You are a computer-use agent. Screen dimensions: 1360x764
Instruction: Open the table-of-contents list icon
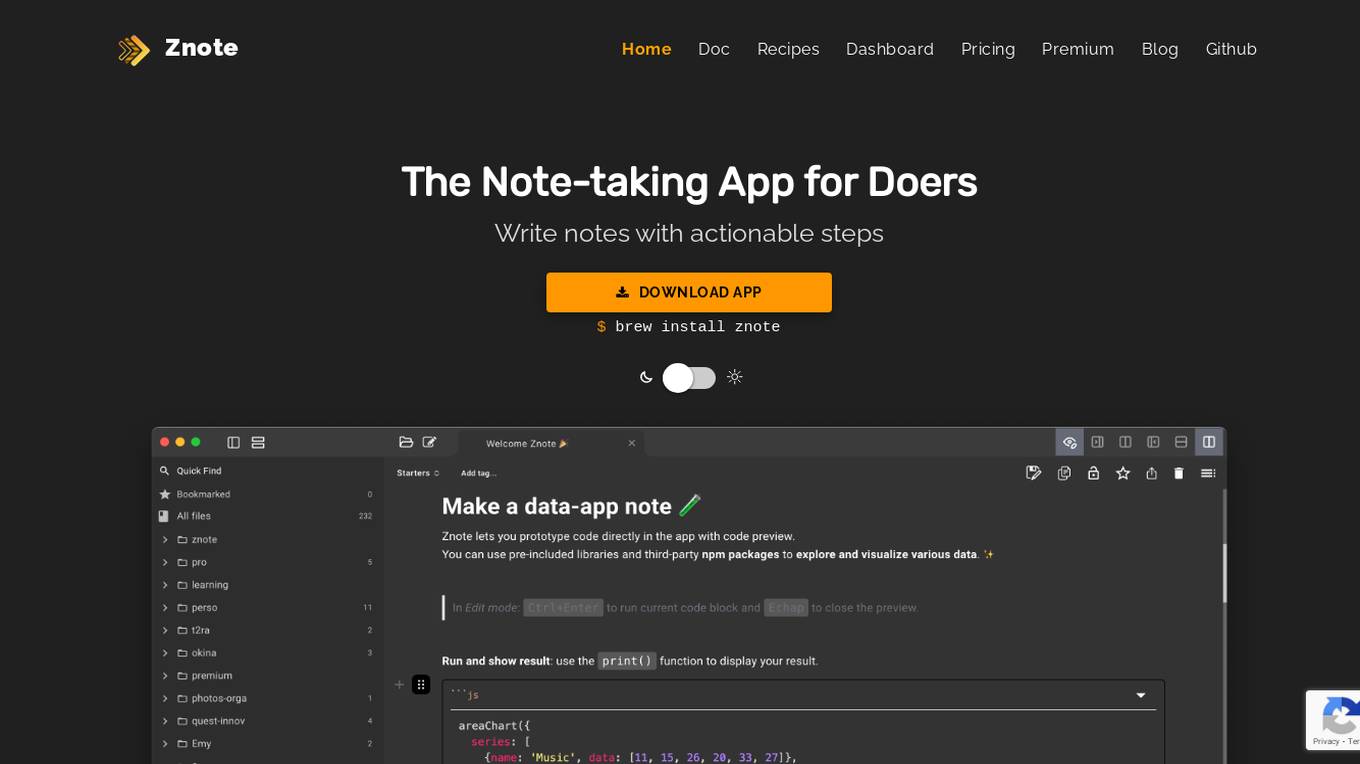[x=1208, y=473]
